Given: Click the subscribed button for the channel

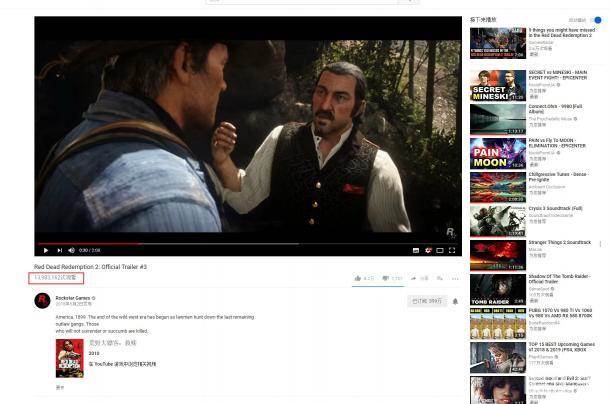Looking at the screenshot, I should pyautogui.click(x=426, y=300).
